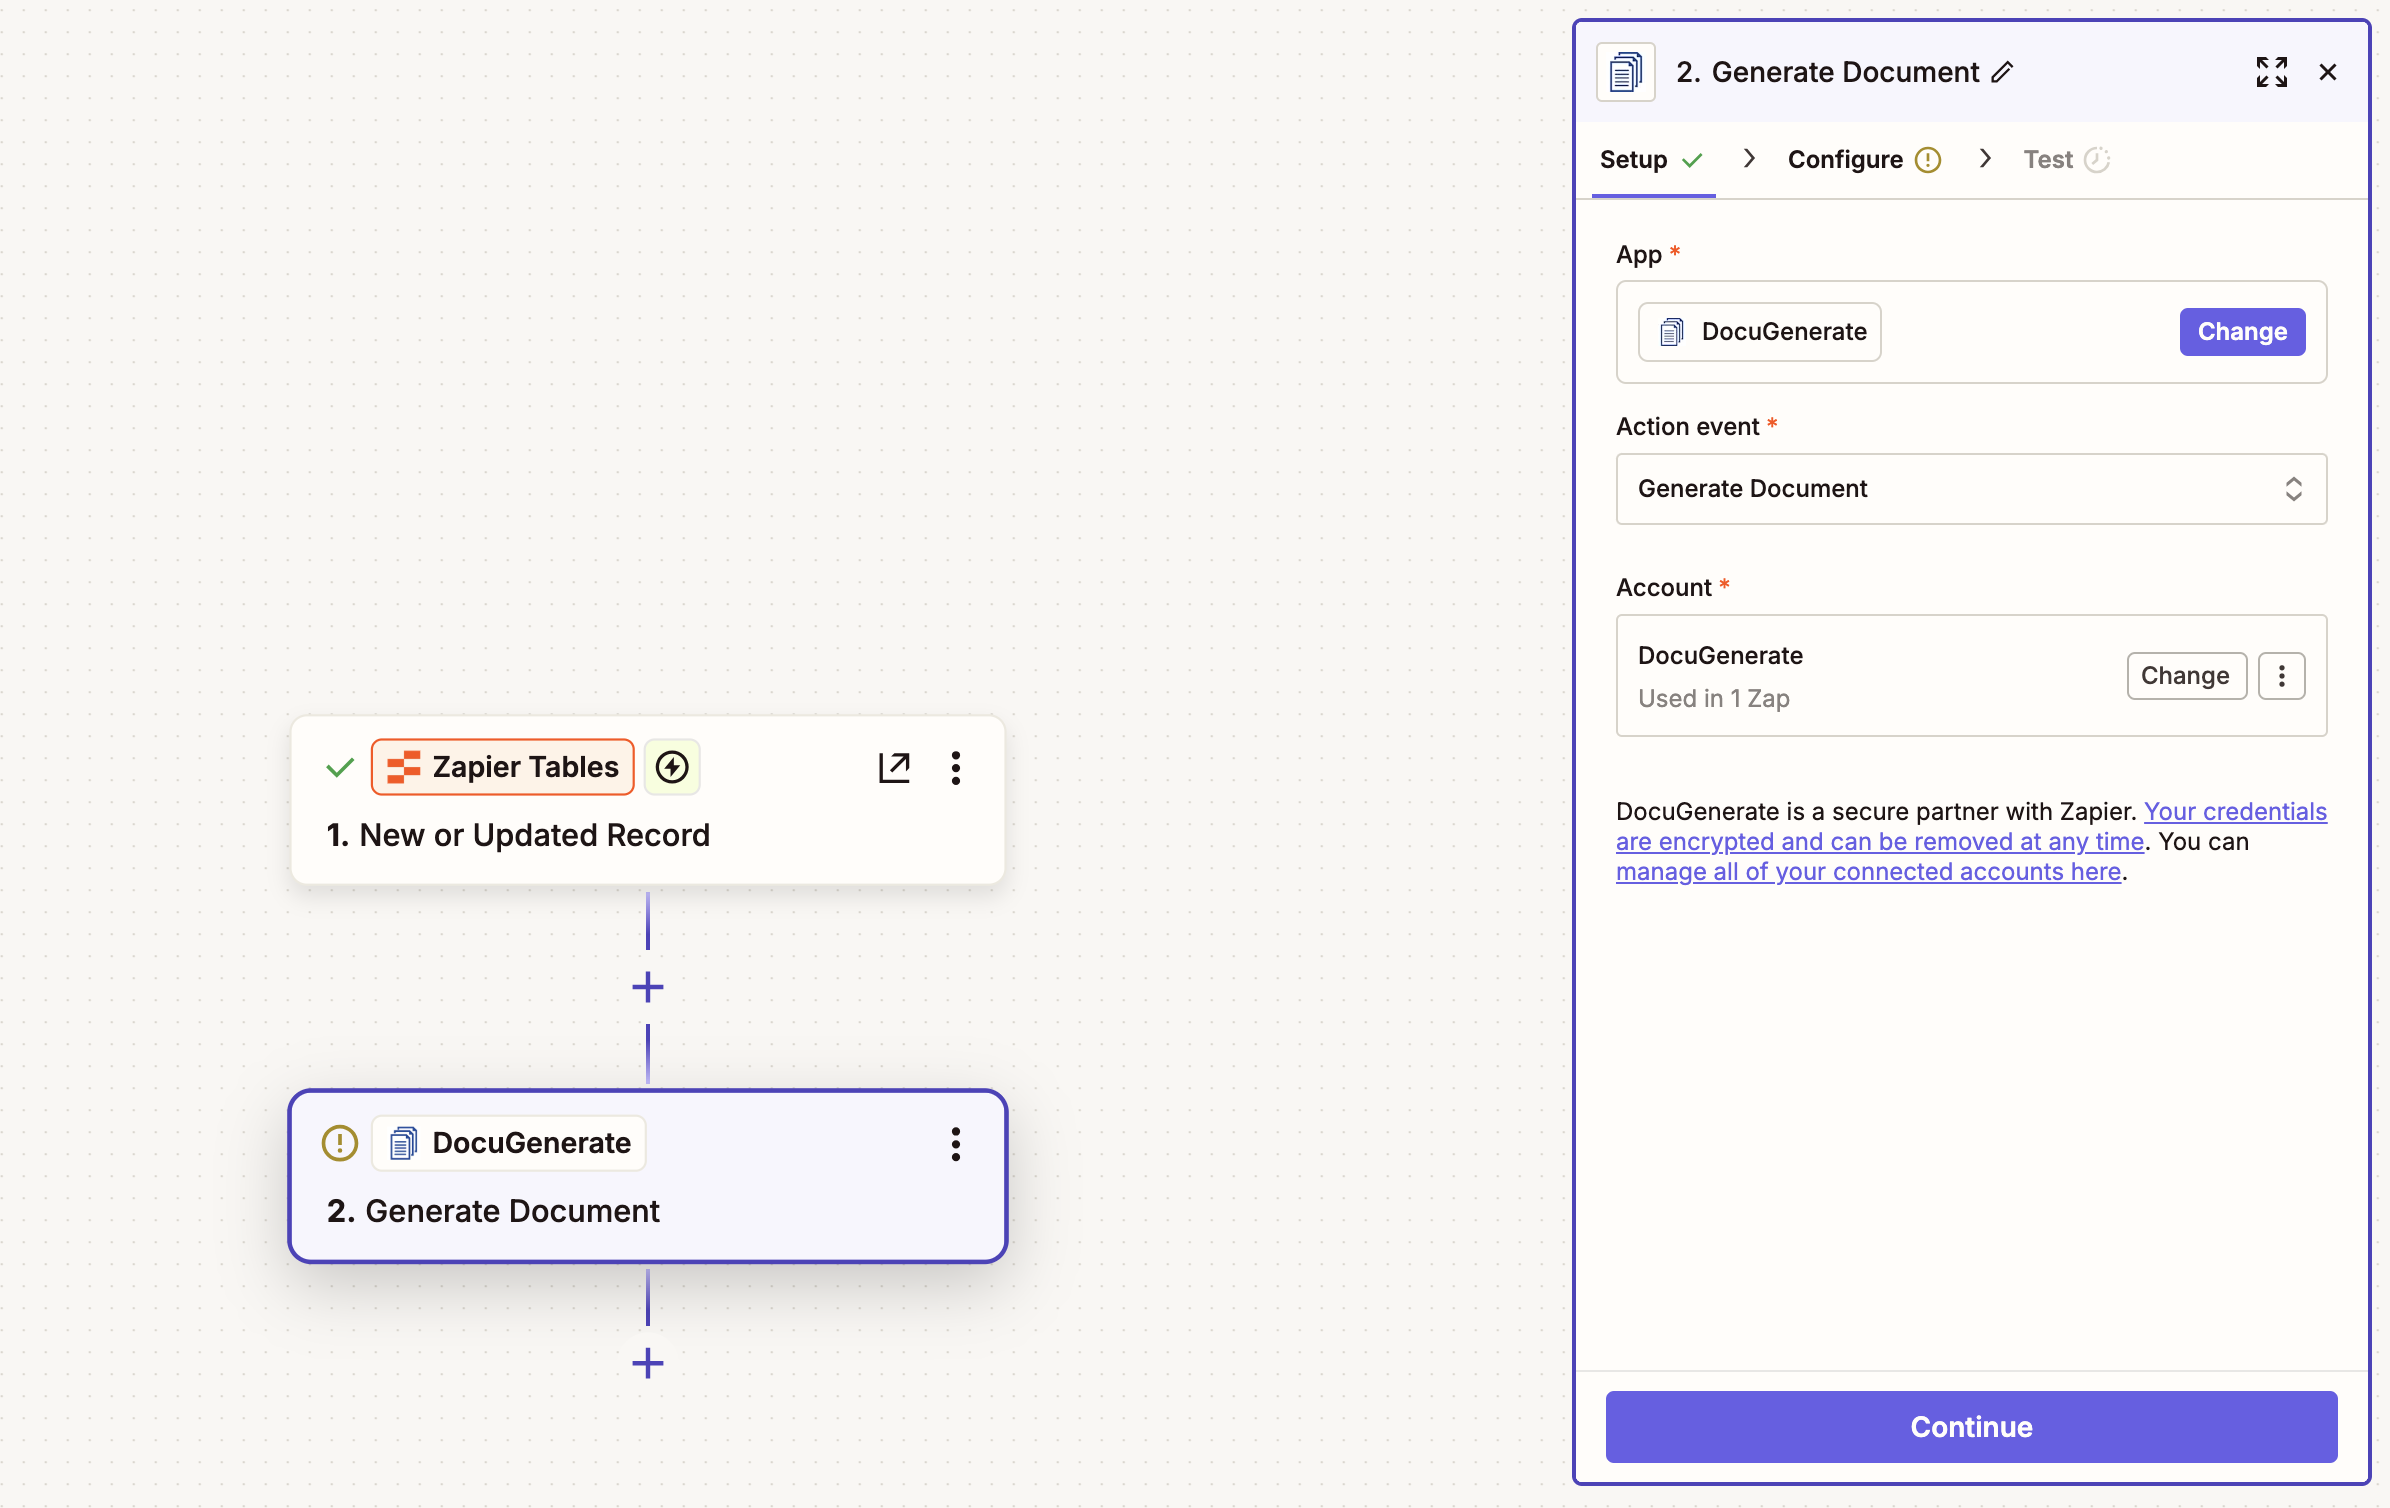Open manage all connected accounts link
The width and height of the screenshot is (2390, 1508).
click(1868, 872)
